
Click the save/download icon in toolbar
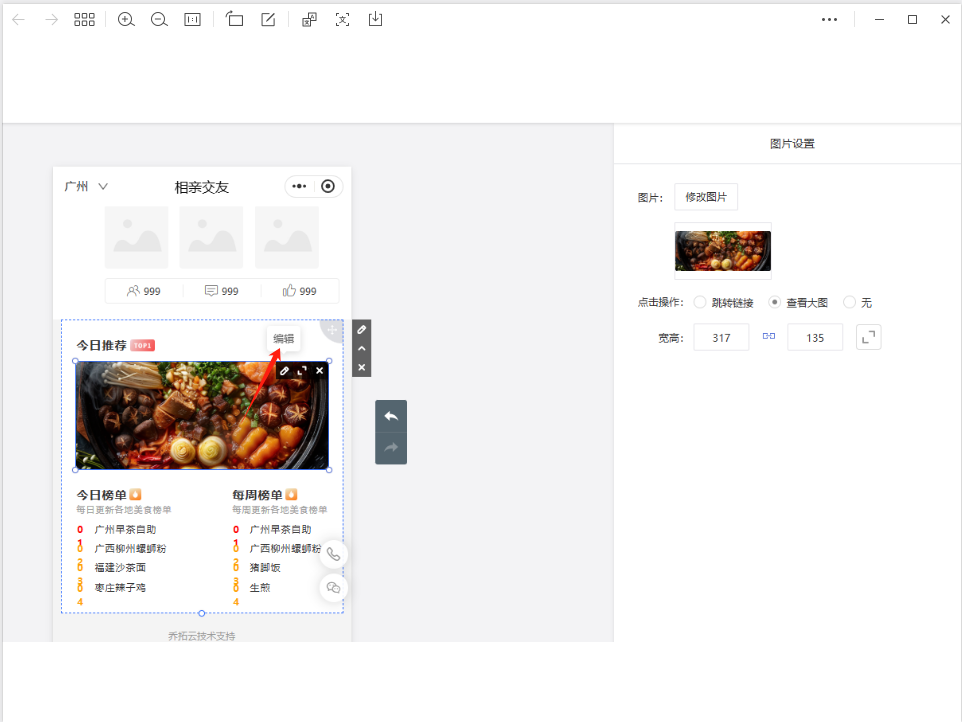pyautogui.click(x=376, y=19)
